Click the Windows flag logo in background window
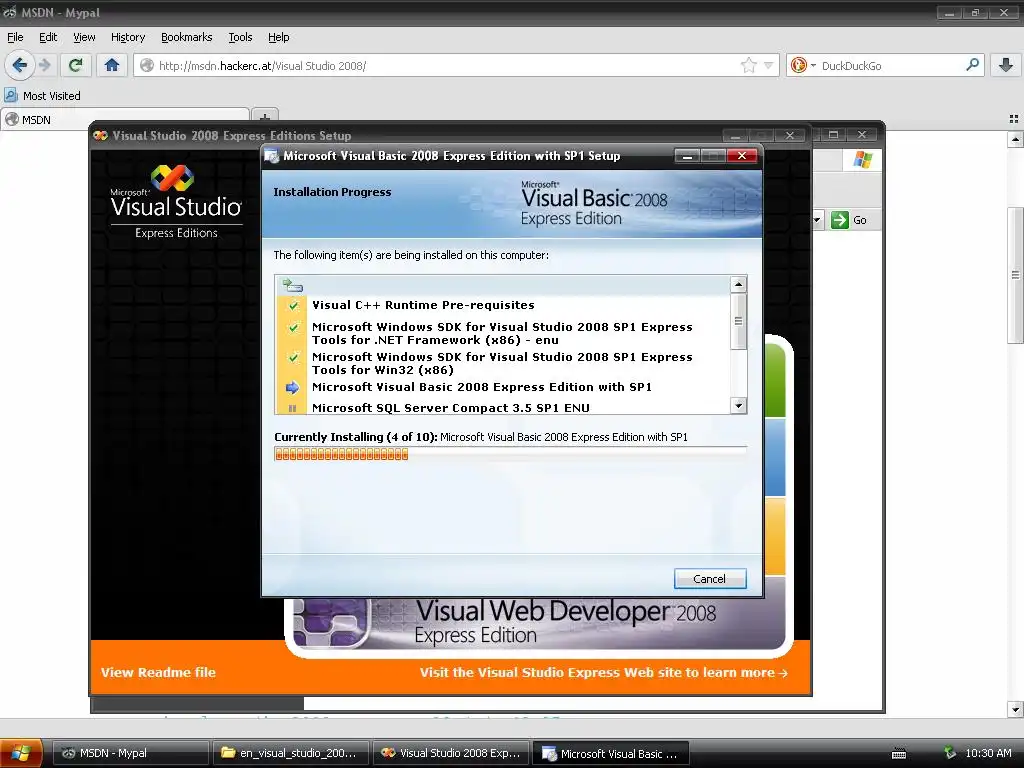 coord(862,160)
